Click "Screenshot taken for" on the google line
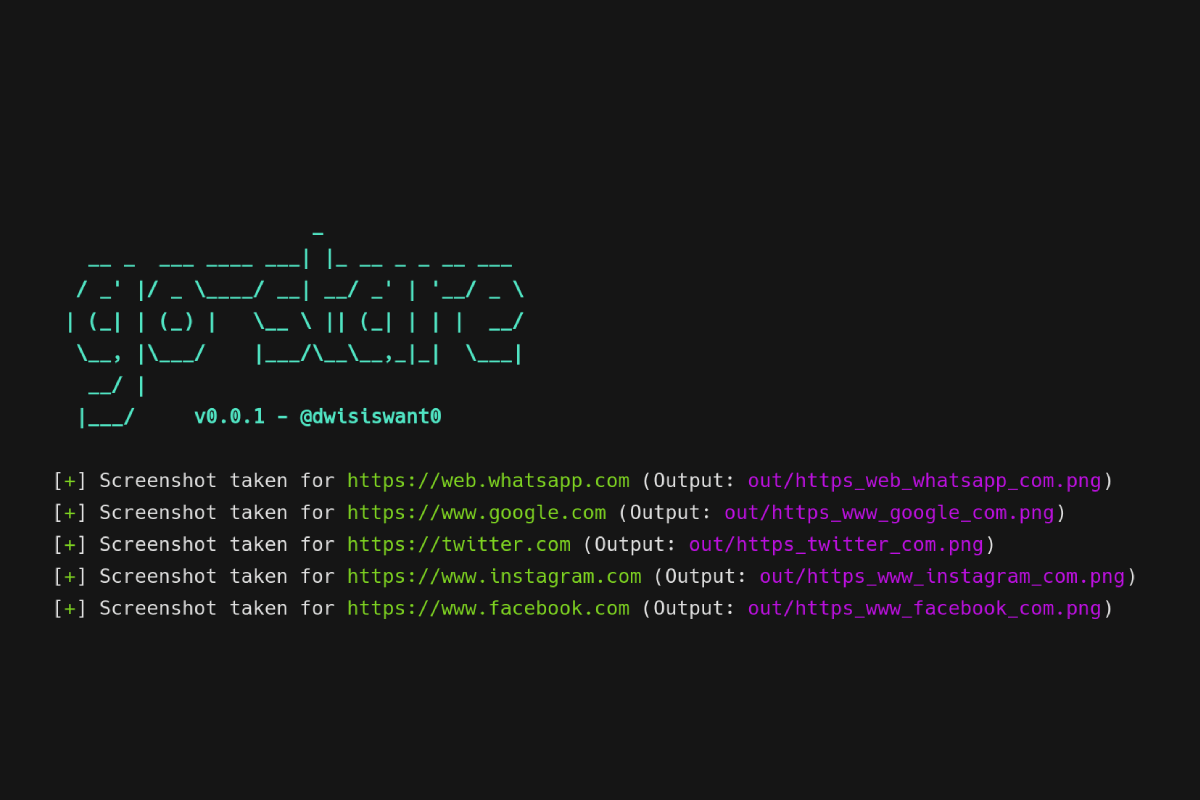 [217, 513]
